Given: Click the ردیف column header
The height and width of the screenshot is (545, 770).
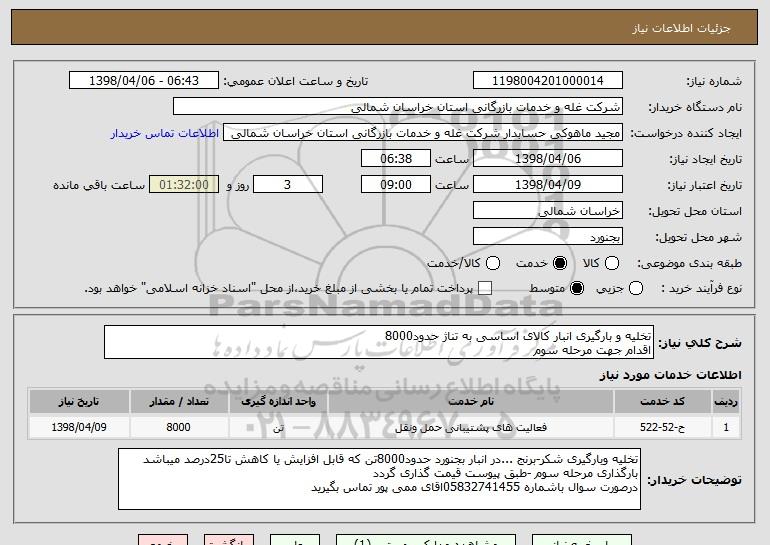Looking at the screenshot, I should click(726, 402).
